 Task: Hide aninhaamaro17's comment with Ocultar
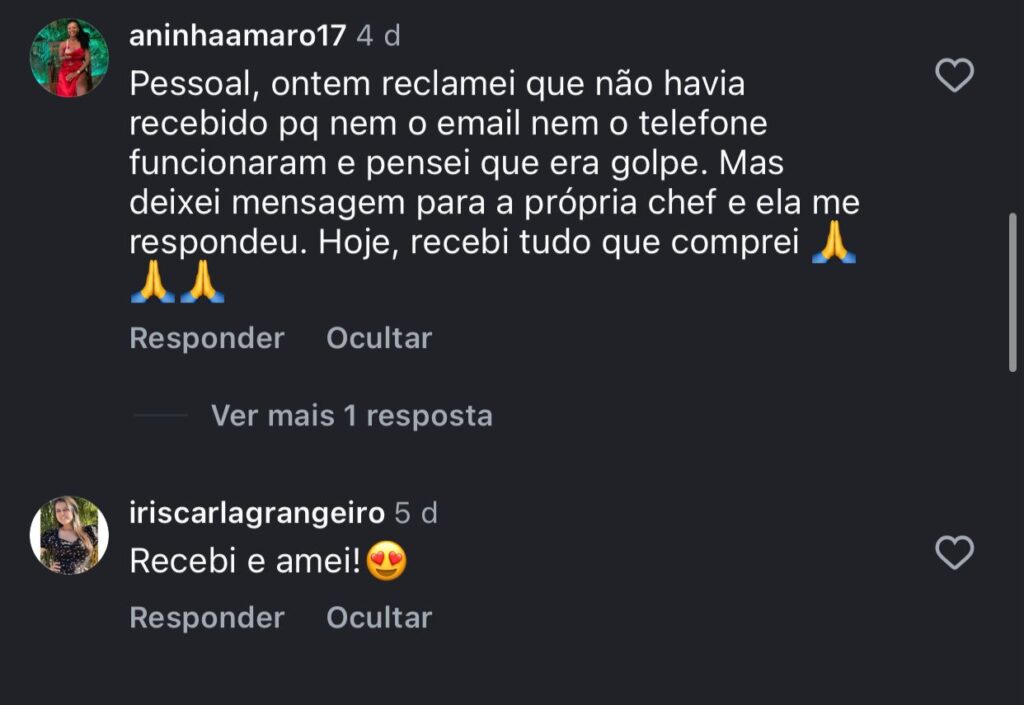pyautogui.click(x=379, y=338)
